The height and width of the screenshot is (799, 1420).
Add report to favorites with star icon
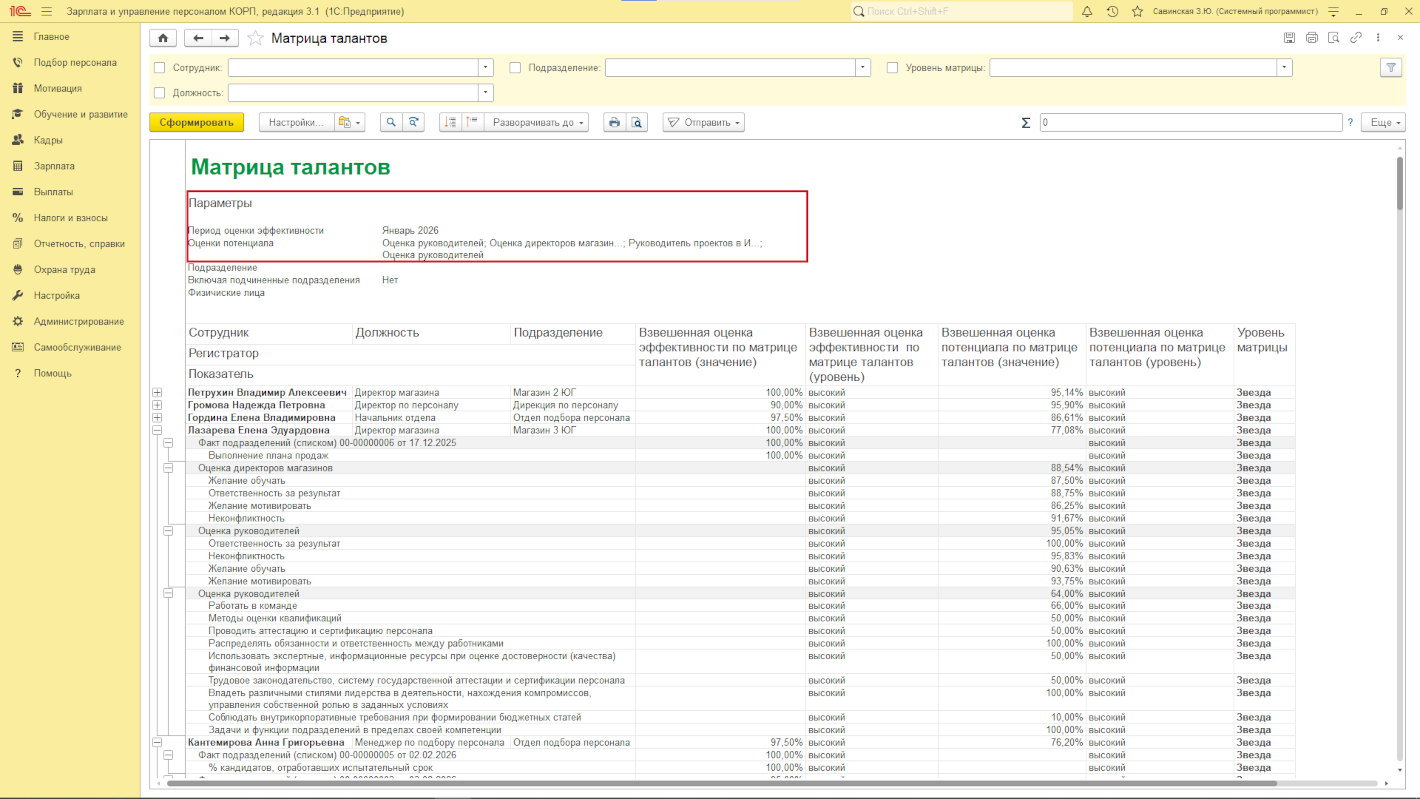point(255,38)
